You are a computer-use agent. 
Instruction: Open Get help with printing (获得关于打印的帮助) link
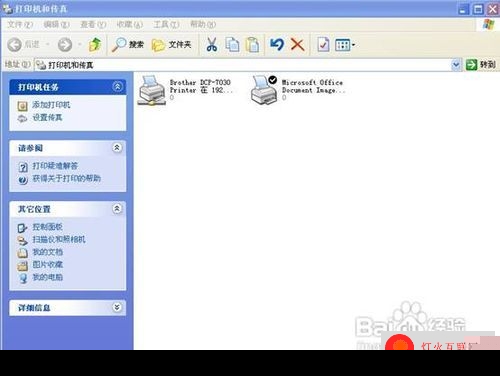(66, 178)
